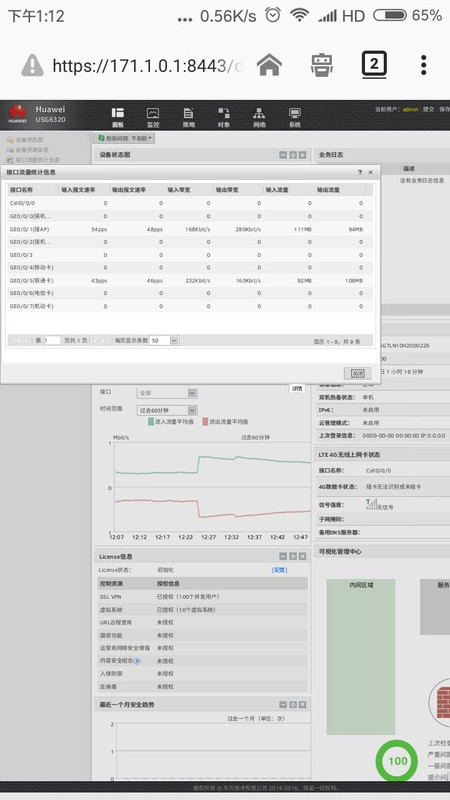Open the 监控 monitoring tab
The image size is (450, 800).
point(153,117)
